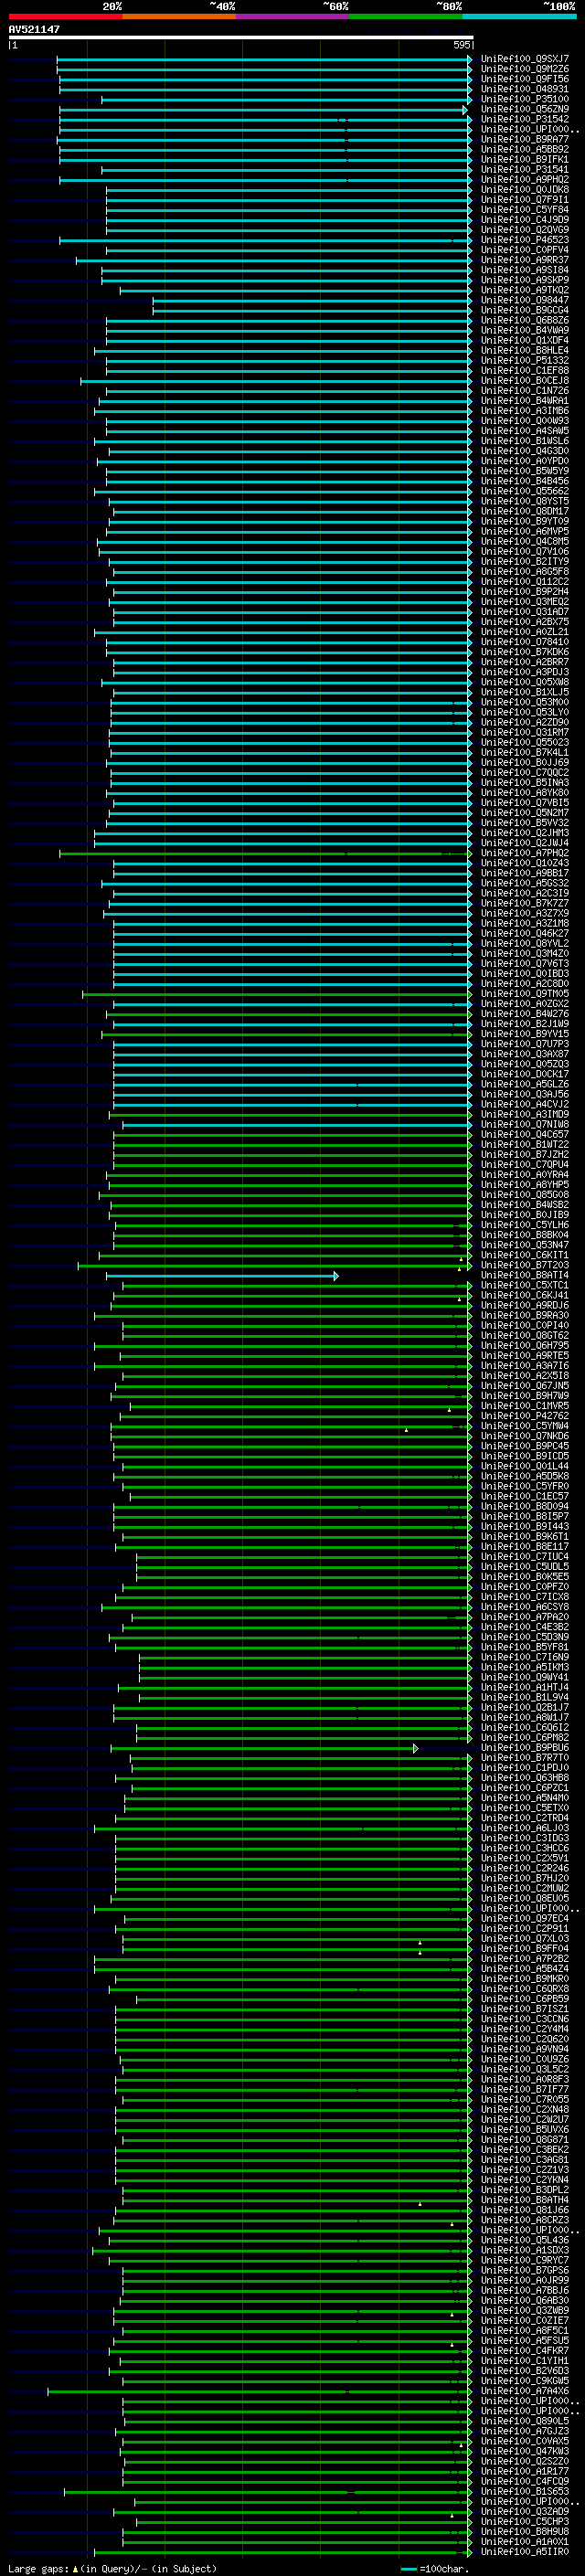Viewport: 585px width, 2576px height.
Task: Click the label UniRef100_Q67JN5
Action: point(525,1386)
